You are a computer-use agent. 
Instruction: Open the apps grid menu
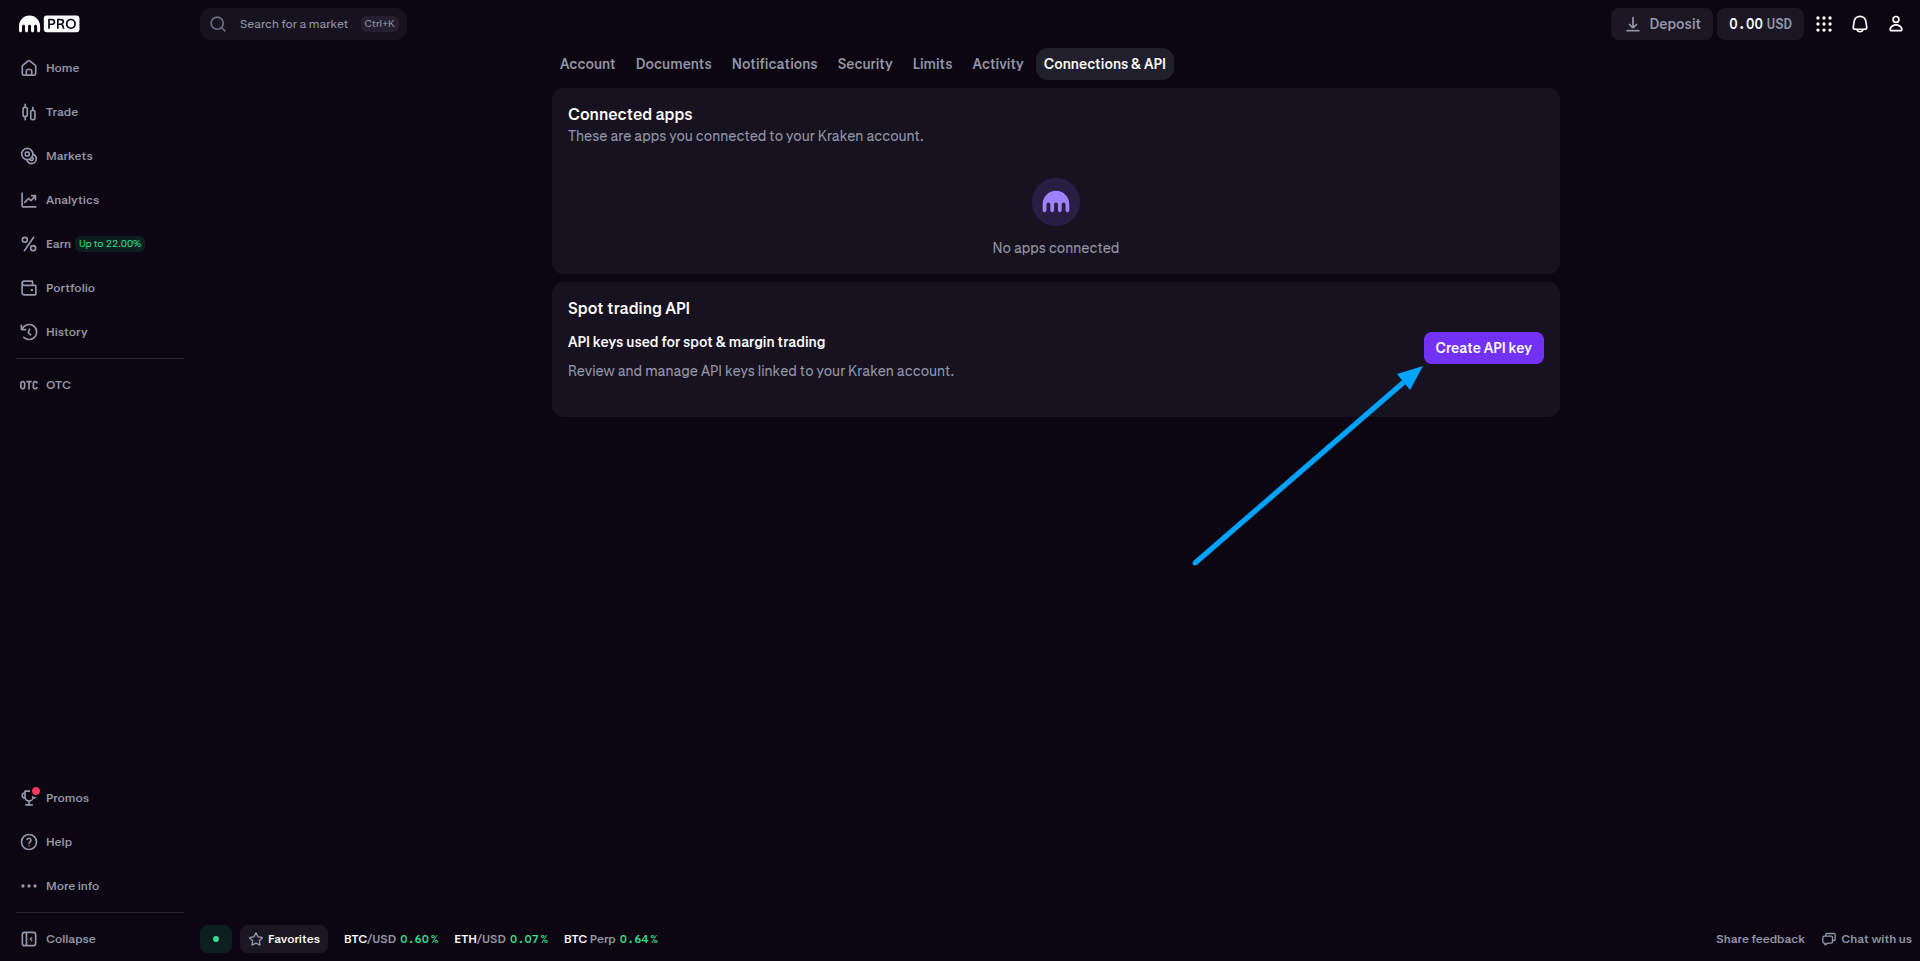click(x=1824, y=24)
